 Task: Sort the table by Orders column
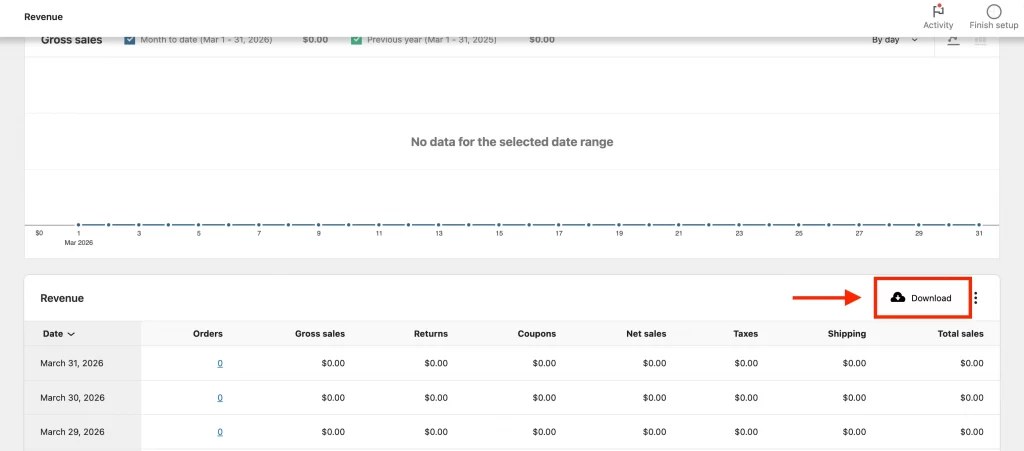(207, 334)
